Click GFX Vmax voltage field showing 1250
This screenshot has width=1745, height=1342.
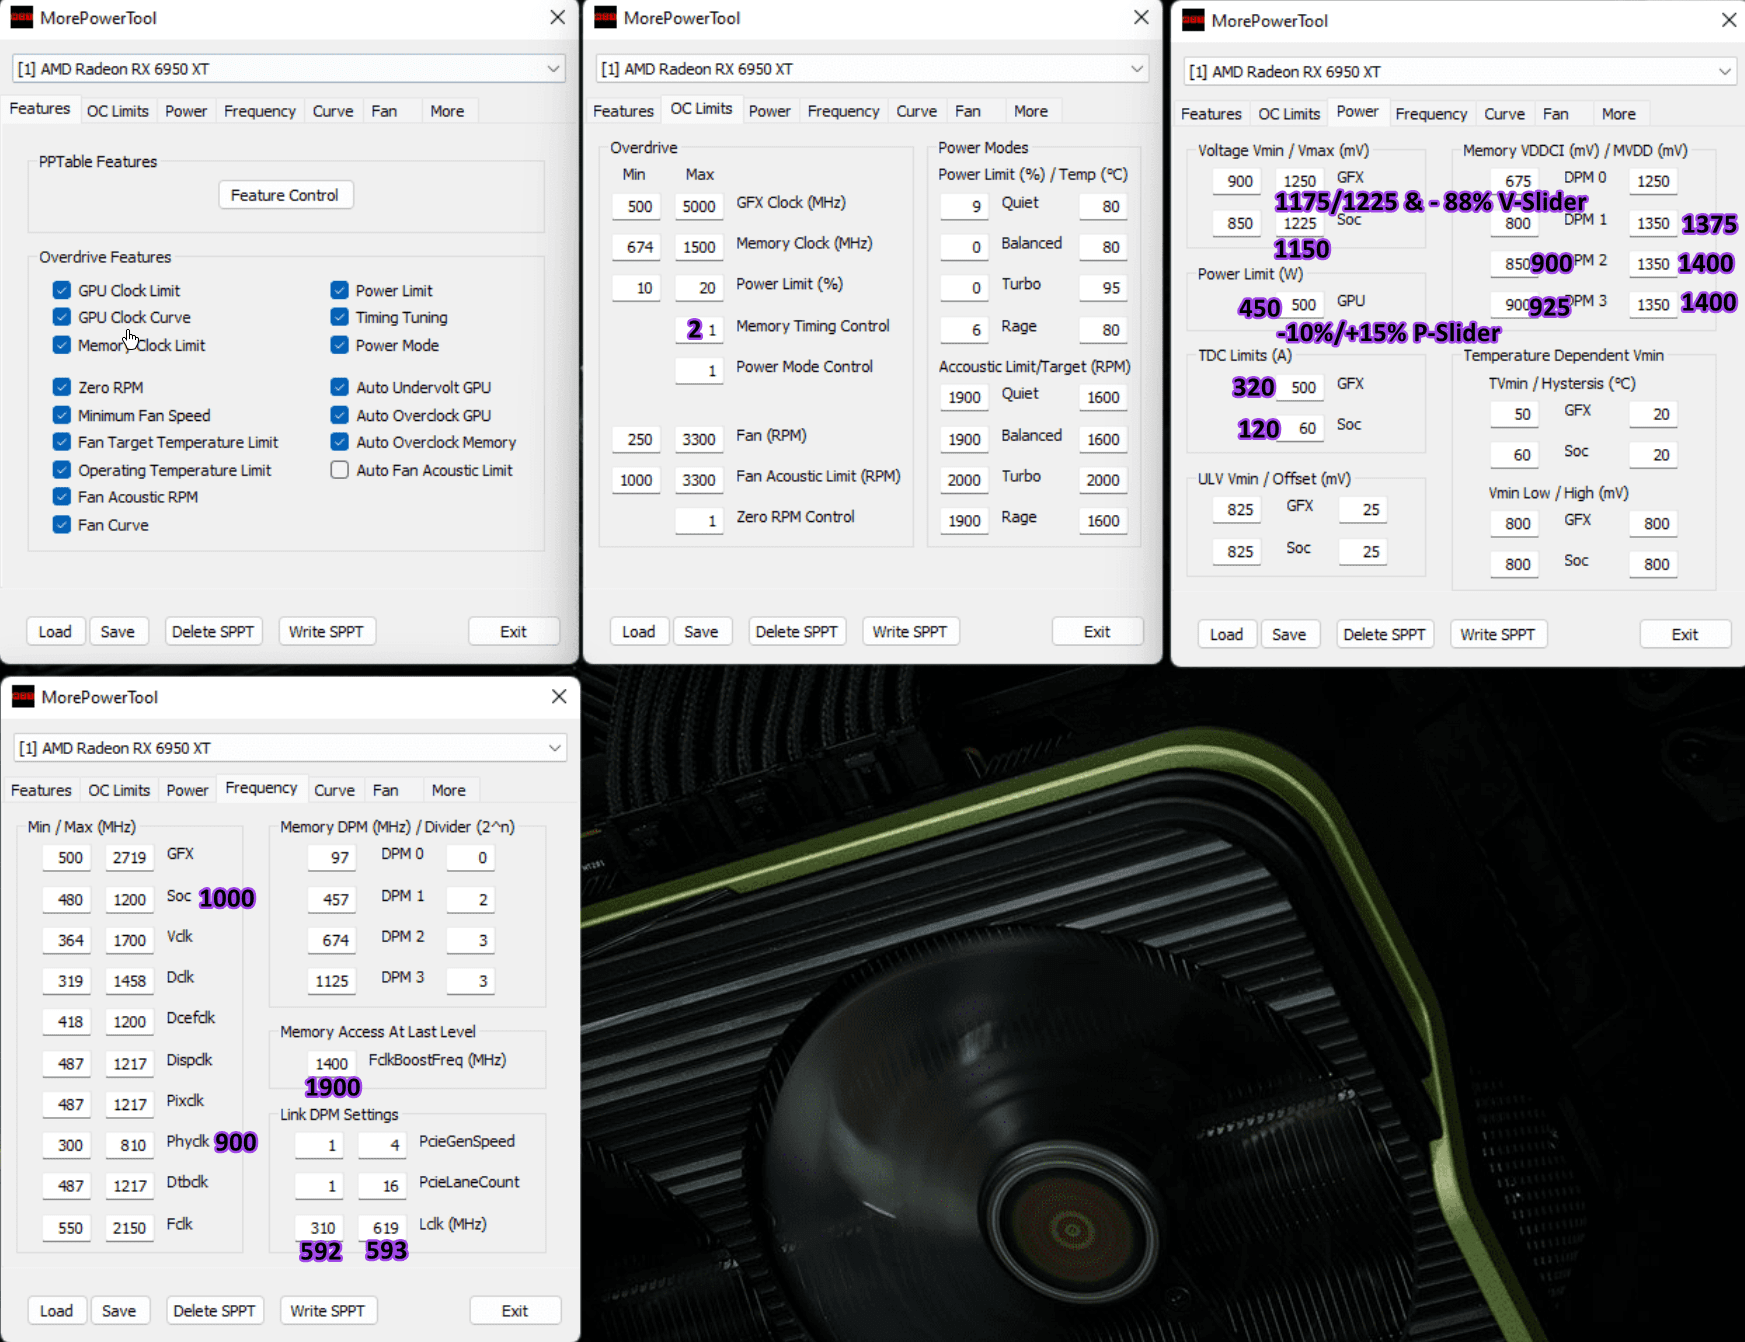tap(1300, 181)
